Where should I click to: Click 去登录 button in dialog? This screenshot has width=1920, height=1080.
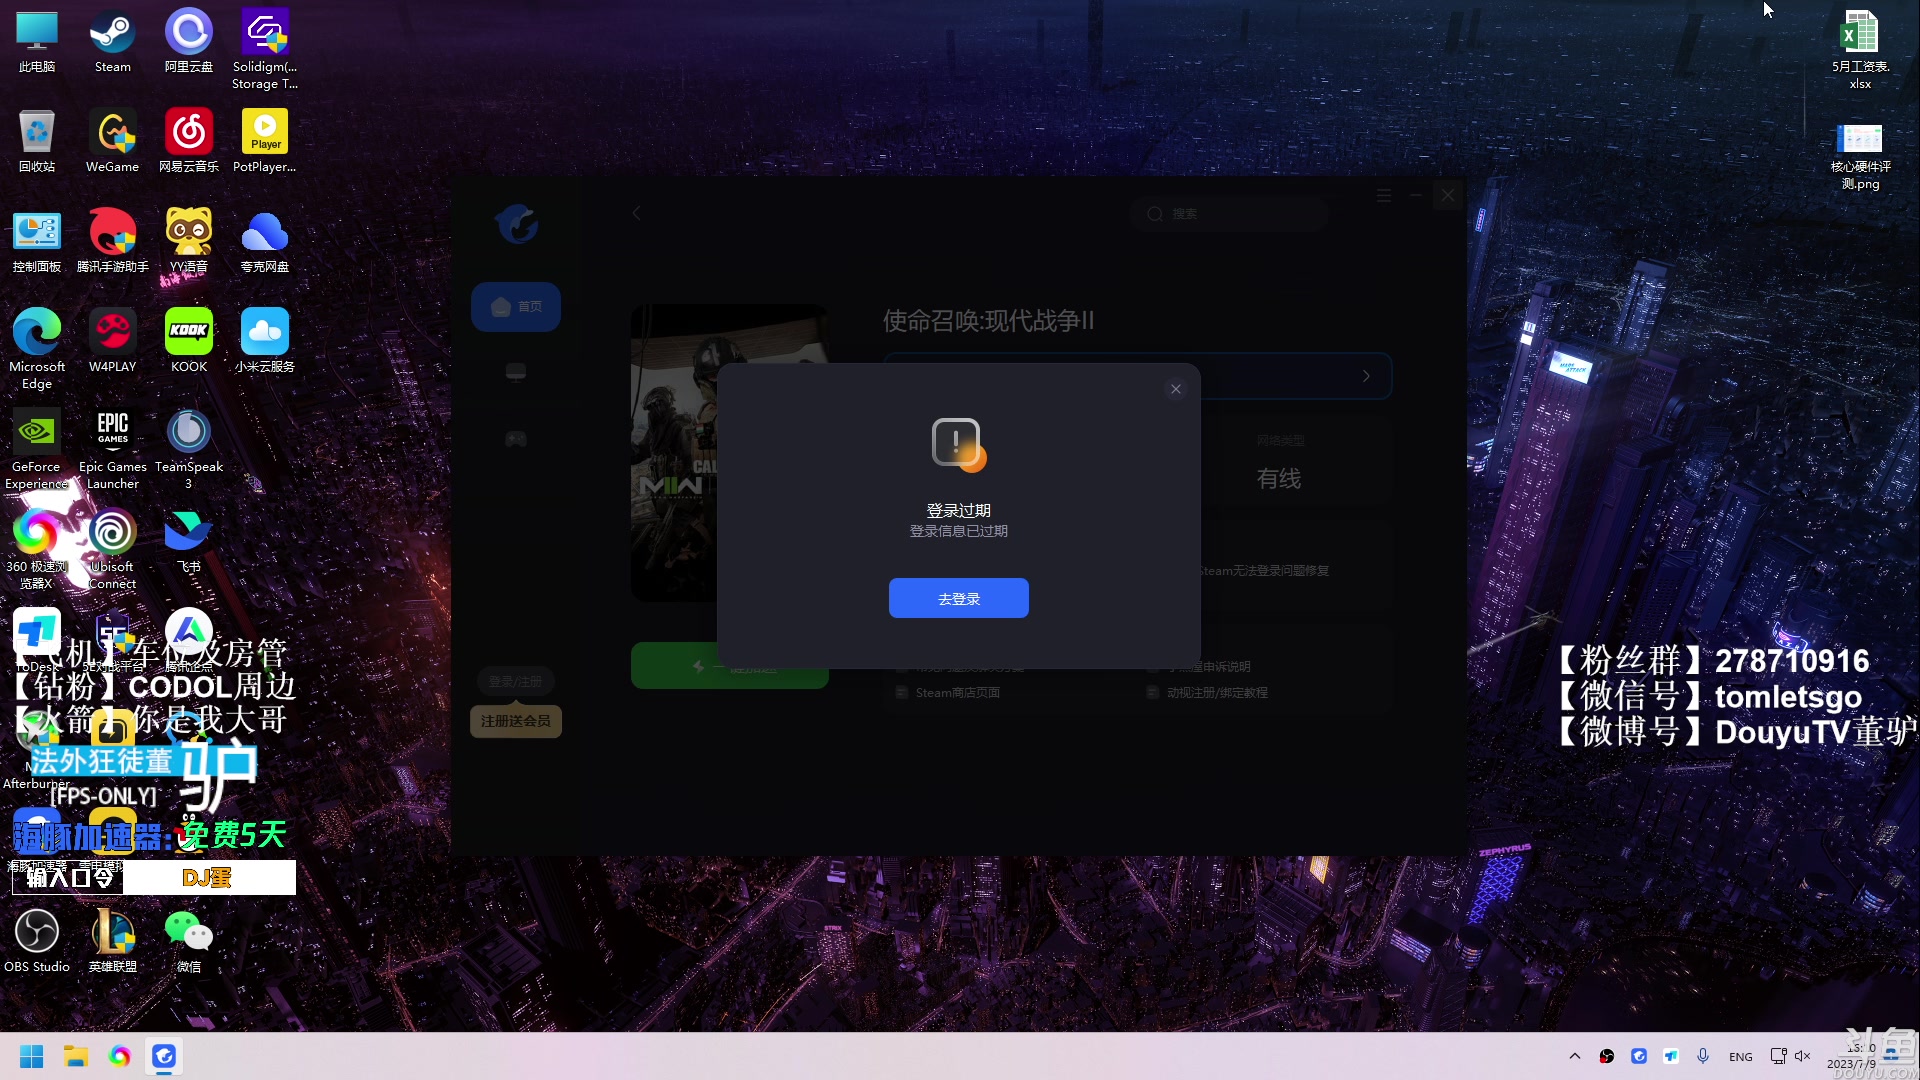click(959, 599)
